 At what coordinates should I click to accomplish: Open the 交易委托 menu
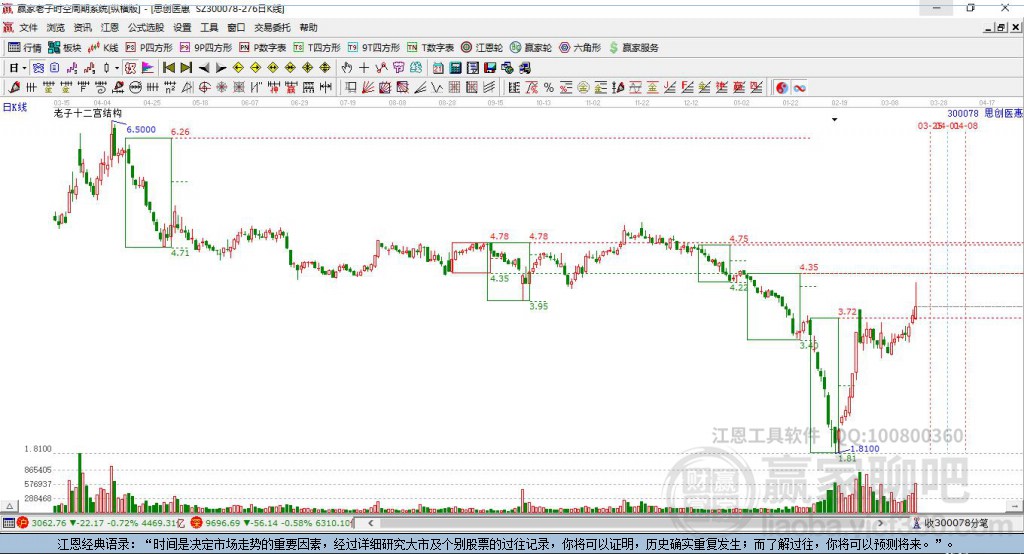coord(272,27)
